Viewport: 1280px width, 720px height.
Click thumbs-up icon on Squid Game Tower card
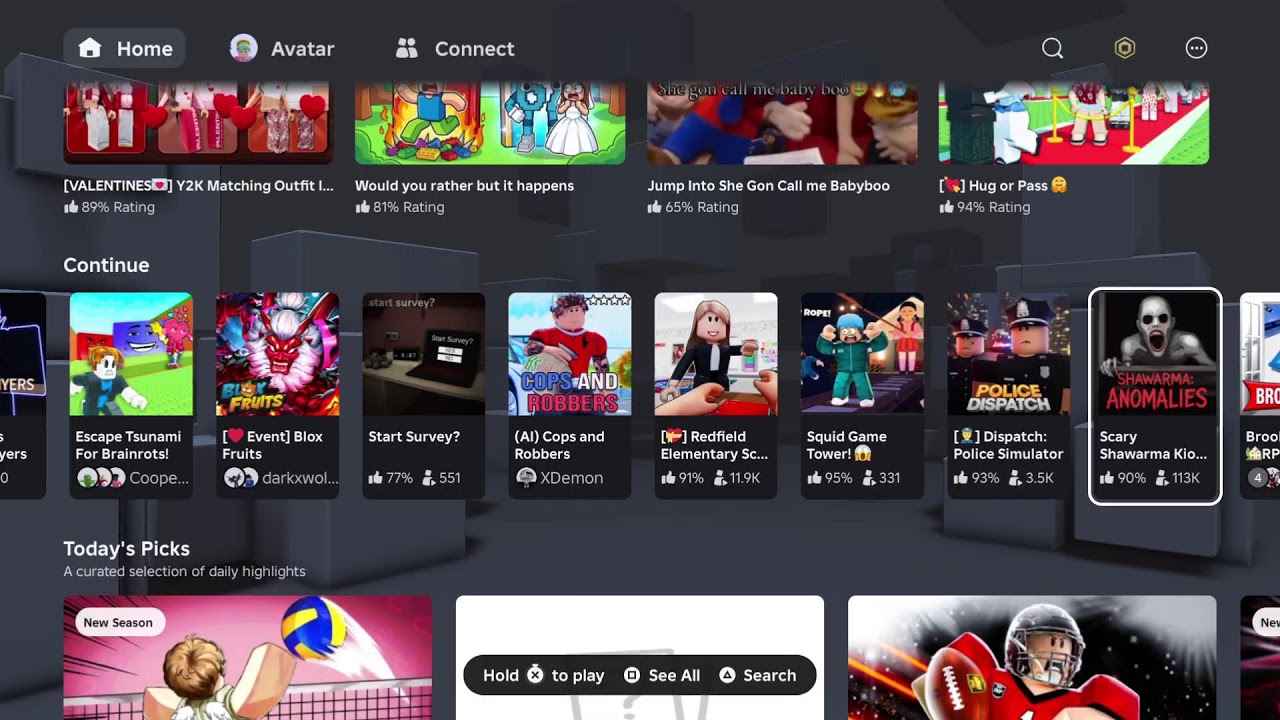tap(814, 478)
